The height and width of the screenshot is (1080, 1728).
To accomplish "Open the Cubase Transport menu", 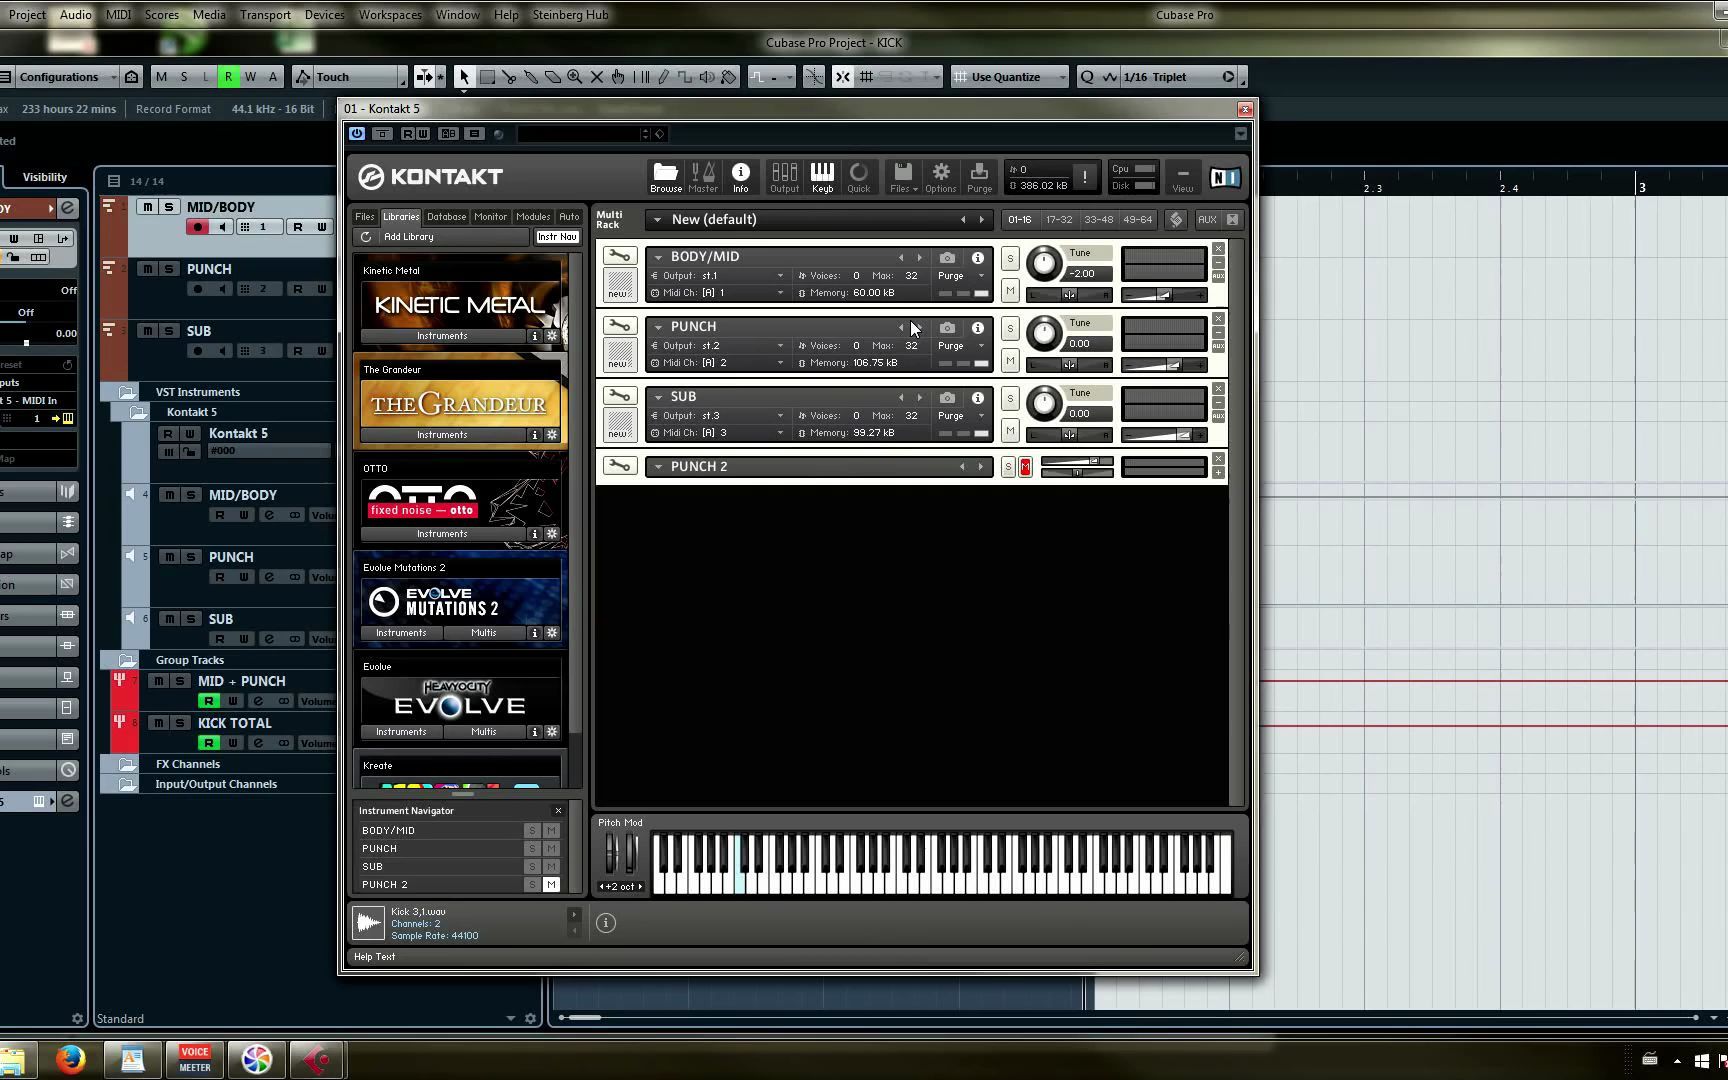I will 265,15.
